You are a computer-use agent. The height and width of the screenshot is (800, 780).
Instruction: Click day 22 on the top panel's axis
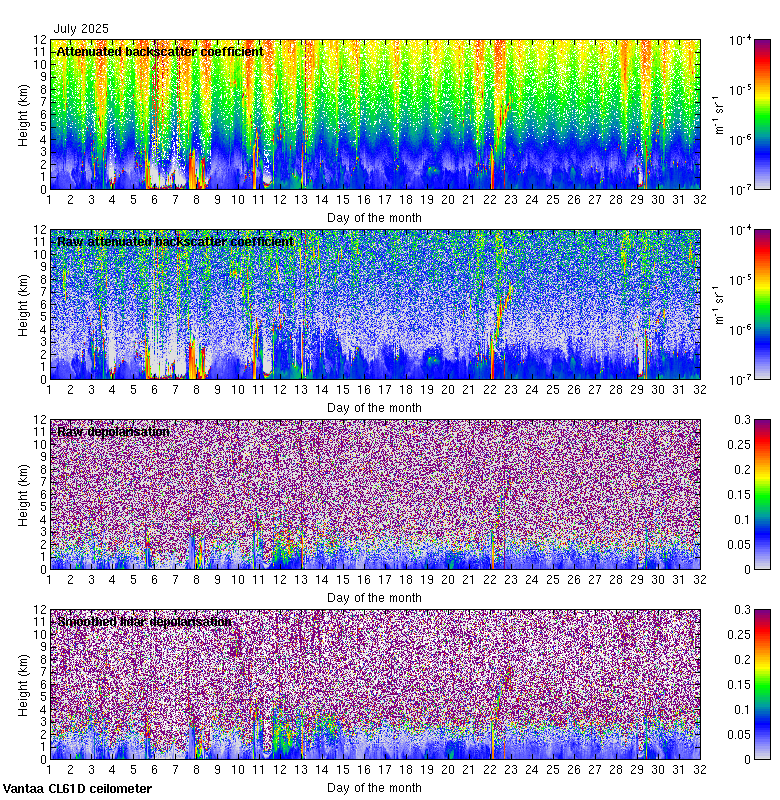[490, 200]
